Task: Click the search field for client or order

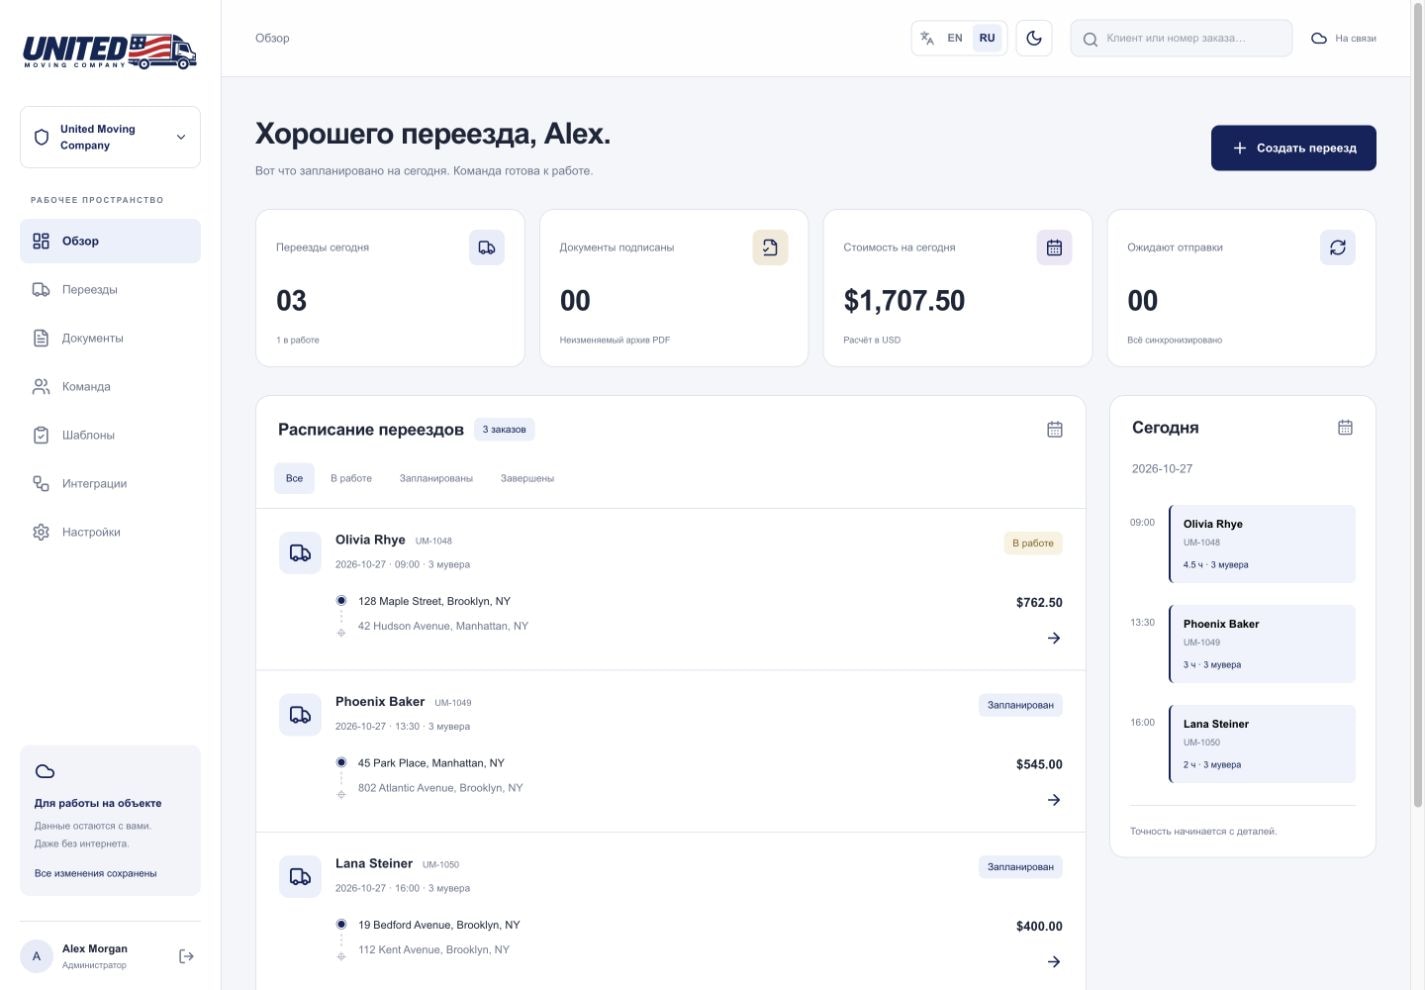Action: click(1181, 38)
